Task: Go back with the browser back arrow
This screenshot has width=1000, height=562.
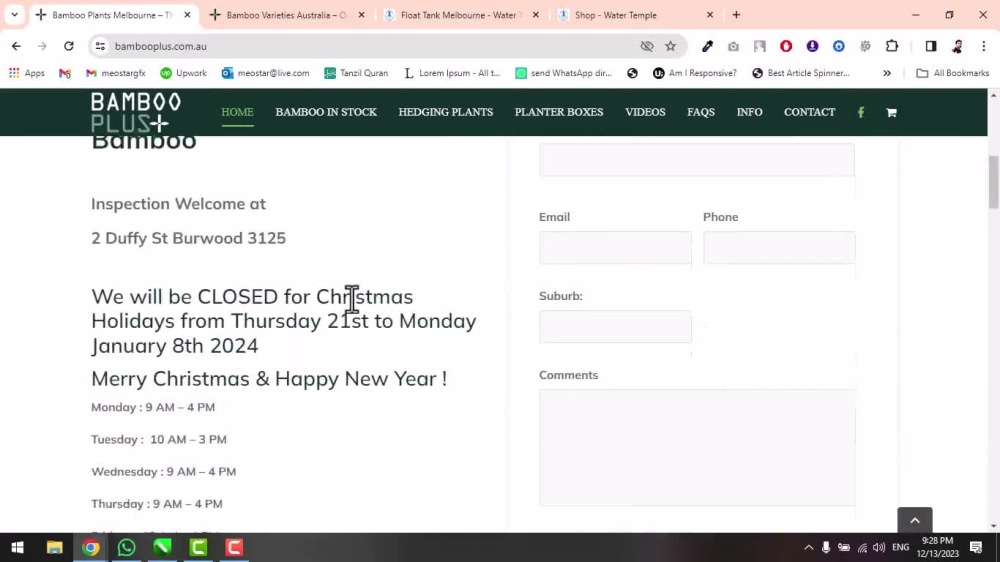Action: [x=16, y=46]
